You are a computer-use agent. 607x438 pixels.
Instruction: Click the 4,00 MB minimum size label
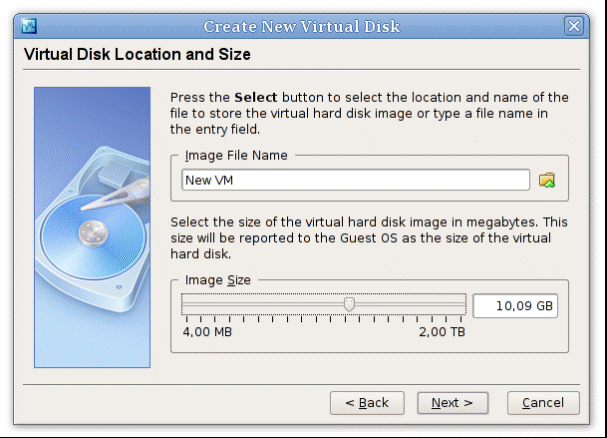point(207,332)
